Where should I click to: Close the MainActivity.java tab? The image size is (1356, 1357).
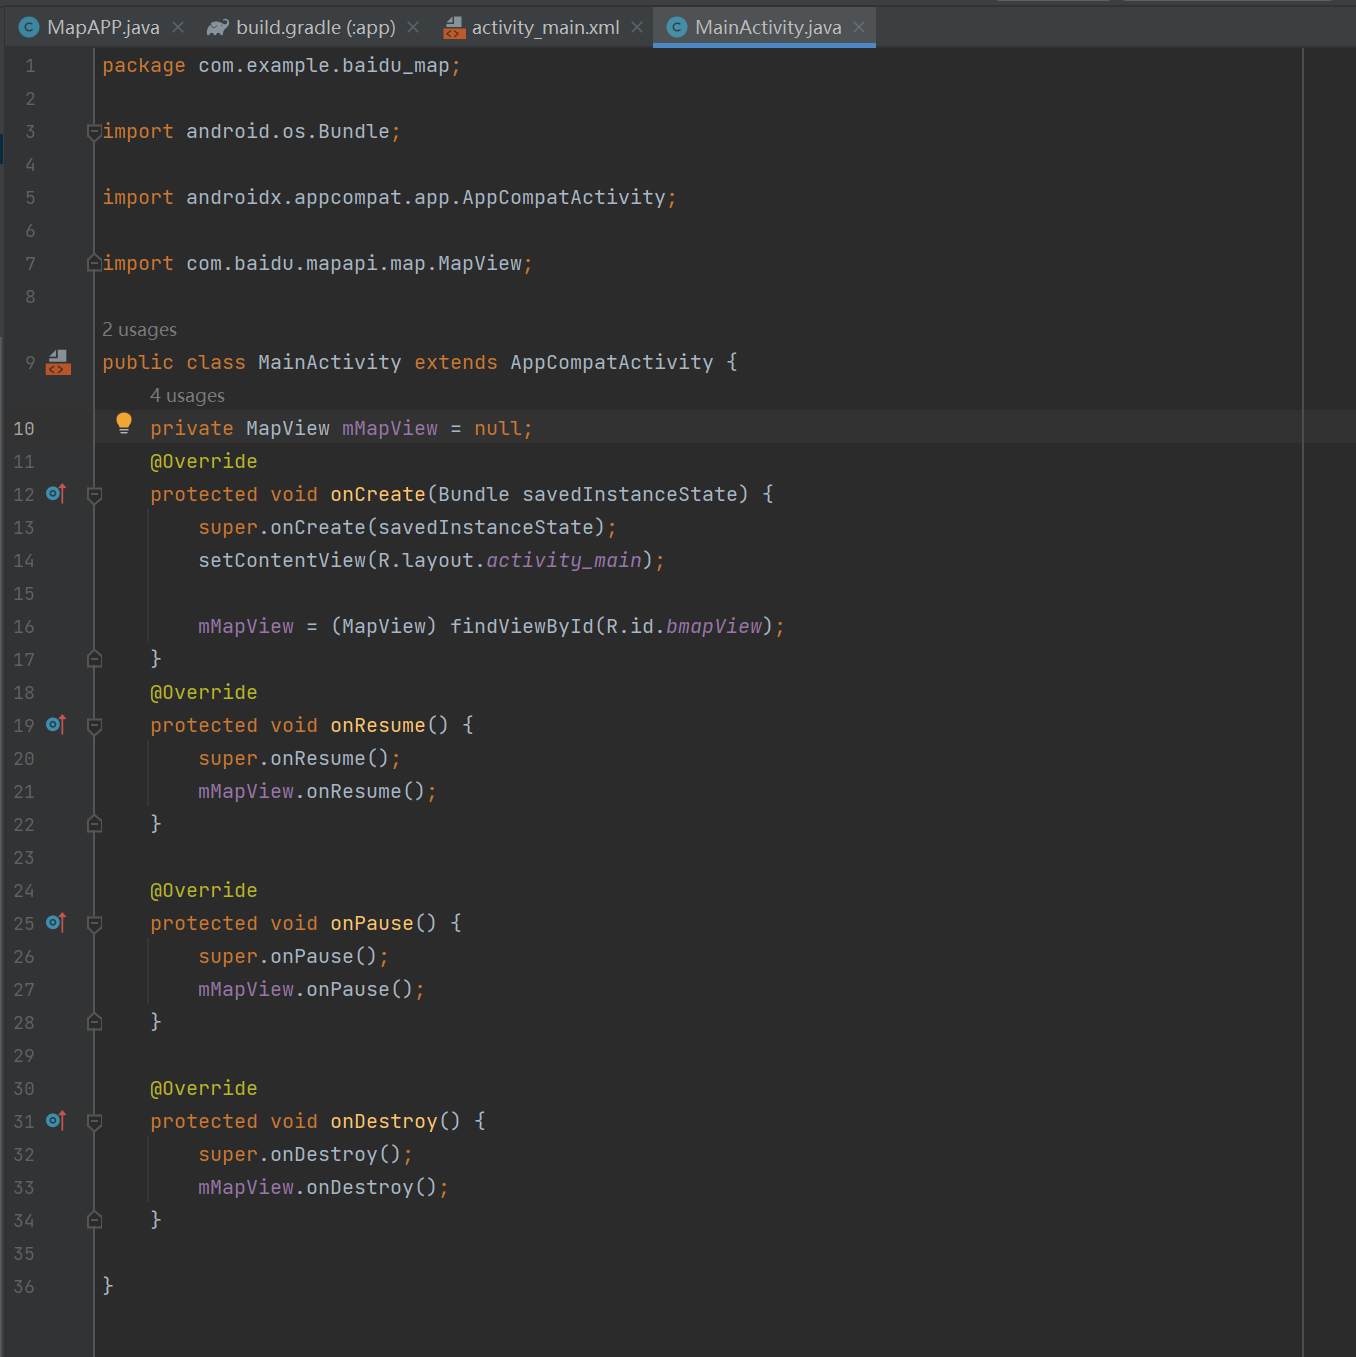coord(859,27)
